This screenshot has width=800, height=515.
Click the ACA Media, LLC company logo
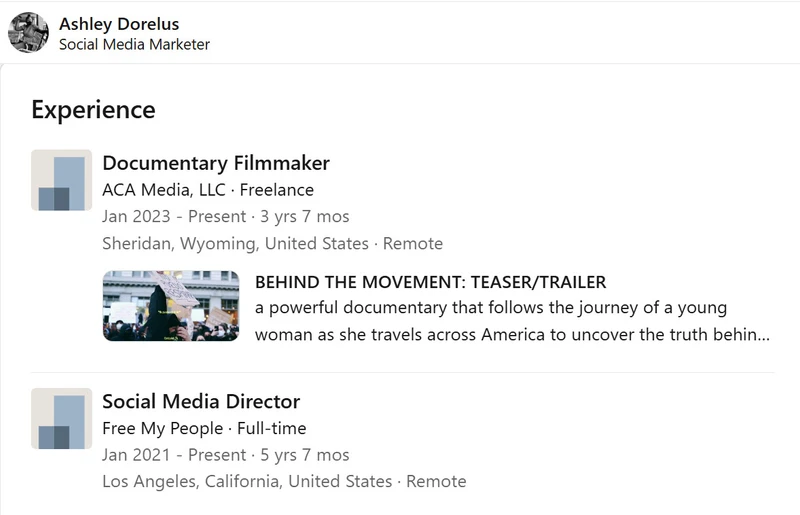61,180
